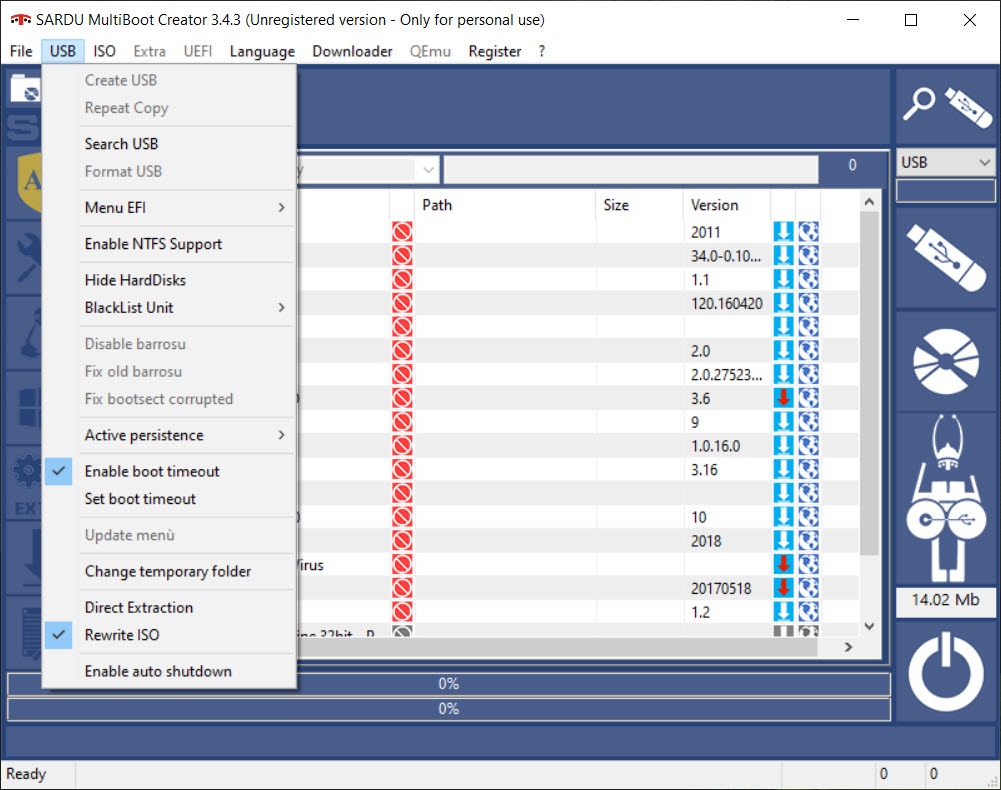Click the red prohibited icon in version 2.0 row
Viewport: 1001px width, 790px height.
(x=402, y=351)
